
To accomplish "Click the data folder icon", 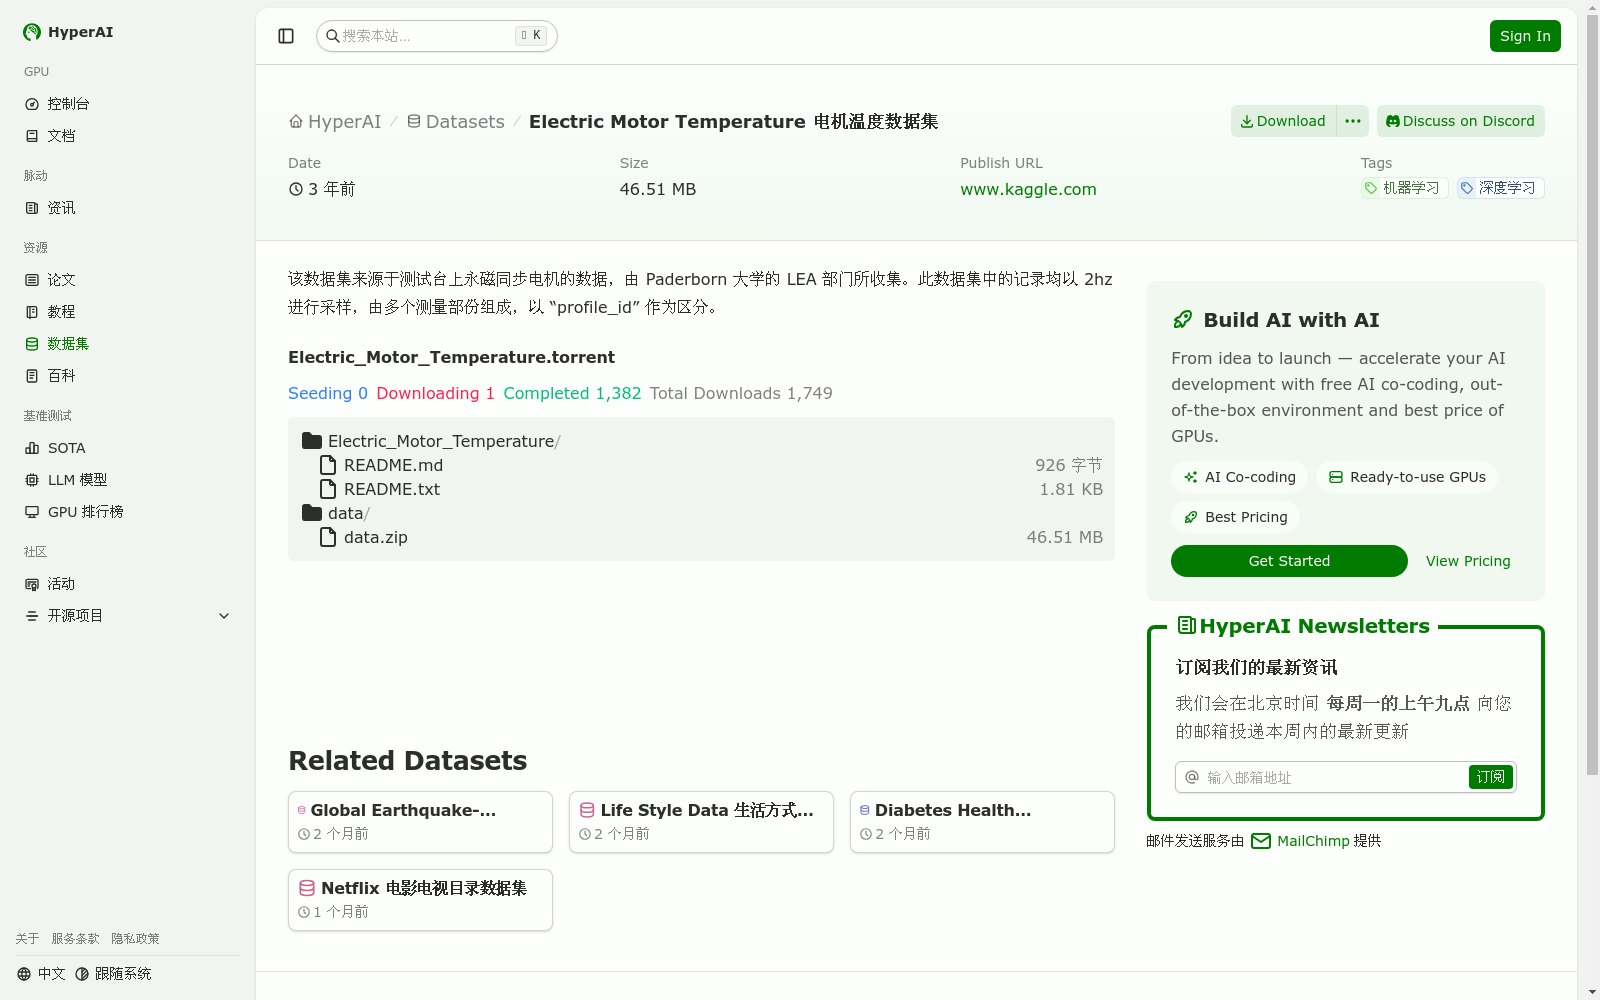I will [312, 513].
